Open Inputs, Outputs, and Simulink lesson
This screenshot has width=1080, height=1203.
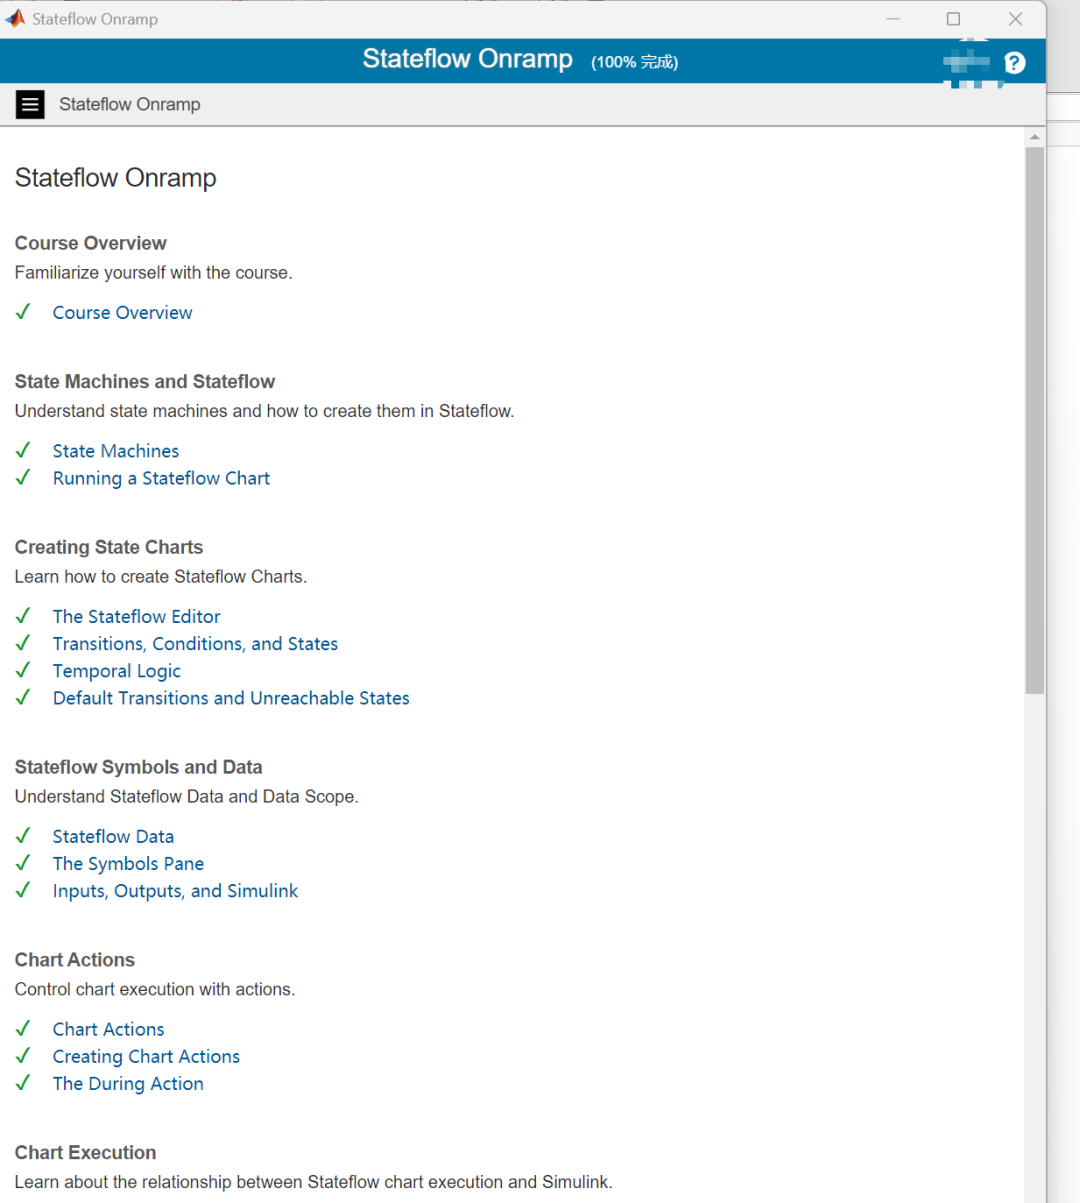pos(175,891)
